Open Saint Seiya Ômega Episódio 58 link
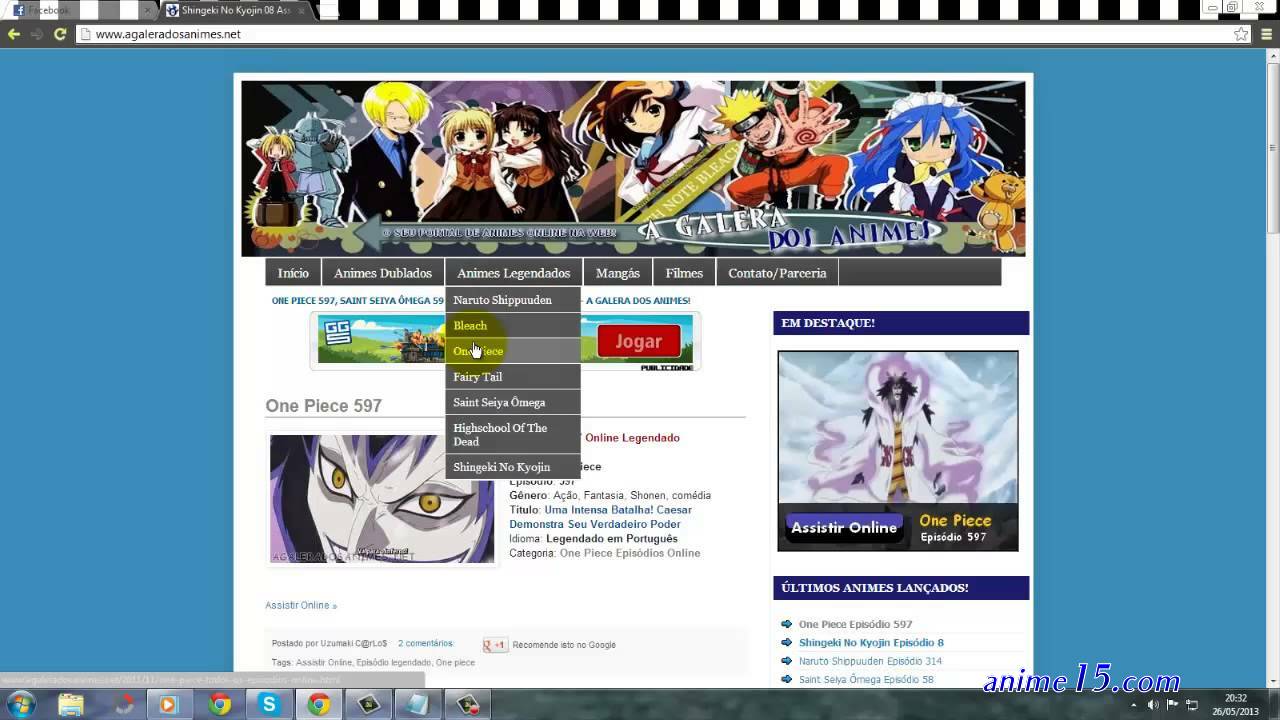The image size is (1280, 720). tap(866, 680)
